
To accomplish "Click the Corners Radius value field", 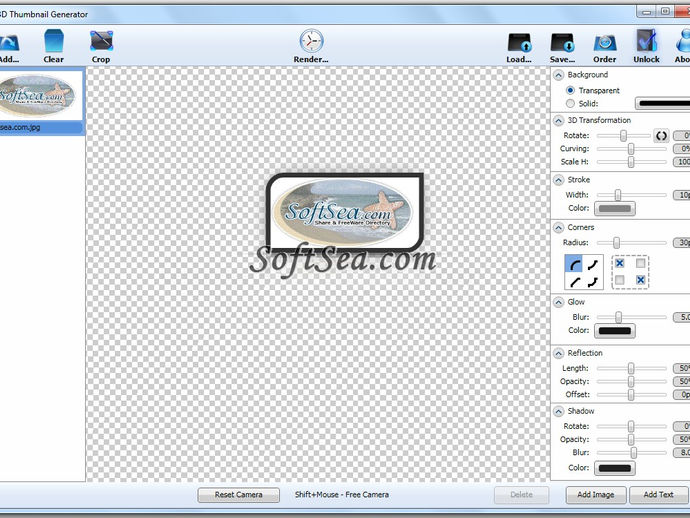I will click(x=682, y=242).
